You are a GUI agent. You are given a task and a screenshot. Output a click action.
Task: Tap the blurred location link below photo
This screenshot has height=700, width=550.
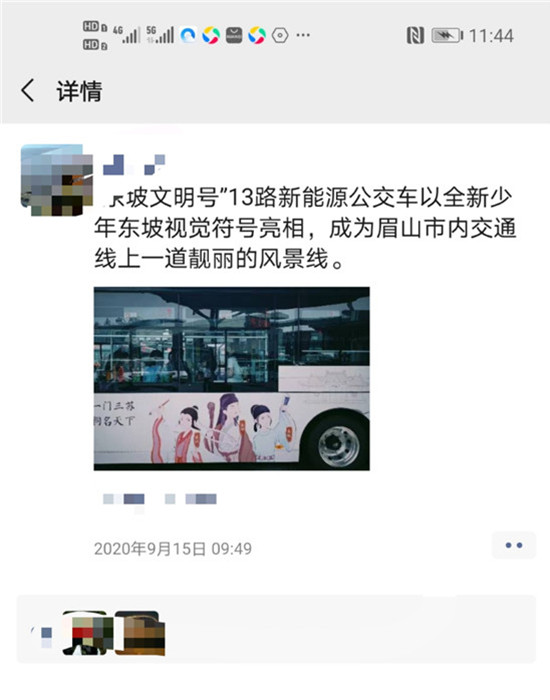click(160, 500)
